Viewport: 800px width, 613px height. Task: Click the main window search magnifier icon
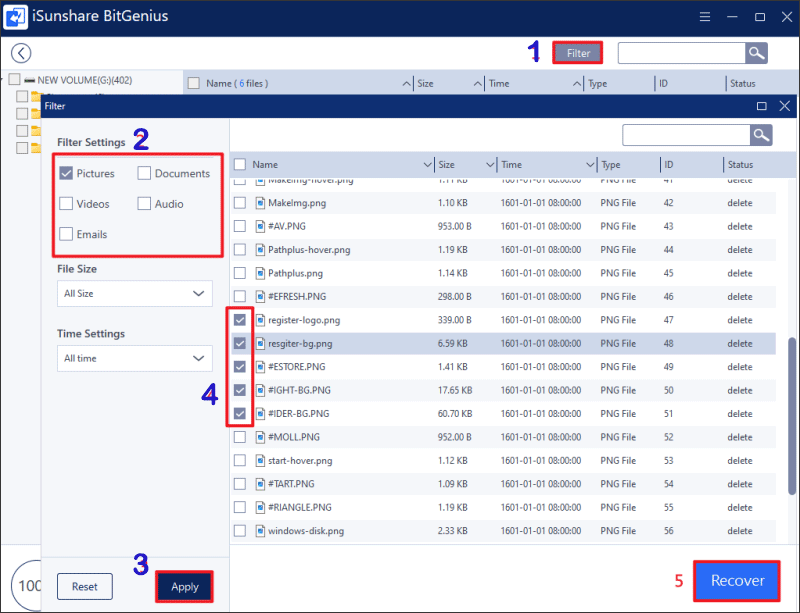[x=757, y=53]
